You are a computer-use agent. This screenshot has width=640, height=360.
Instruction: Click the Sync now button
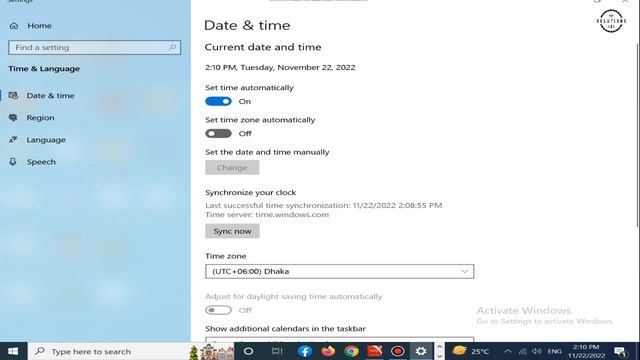click(232, 231)
